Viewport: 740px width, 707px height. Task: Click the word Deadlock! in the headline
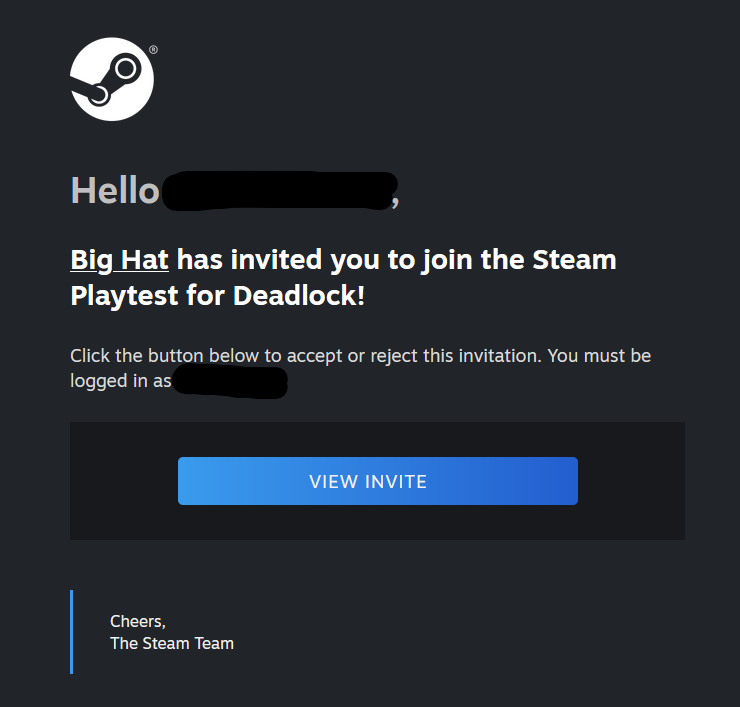pos(299,296)
